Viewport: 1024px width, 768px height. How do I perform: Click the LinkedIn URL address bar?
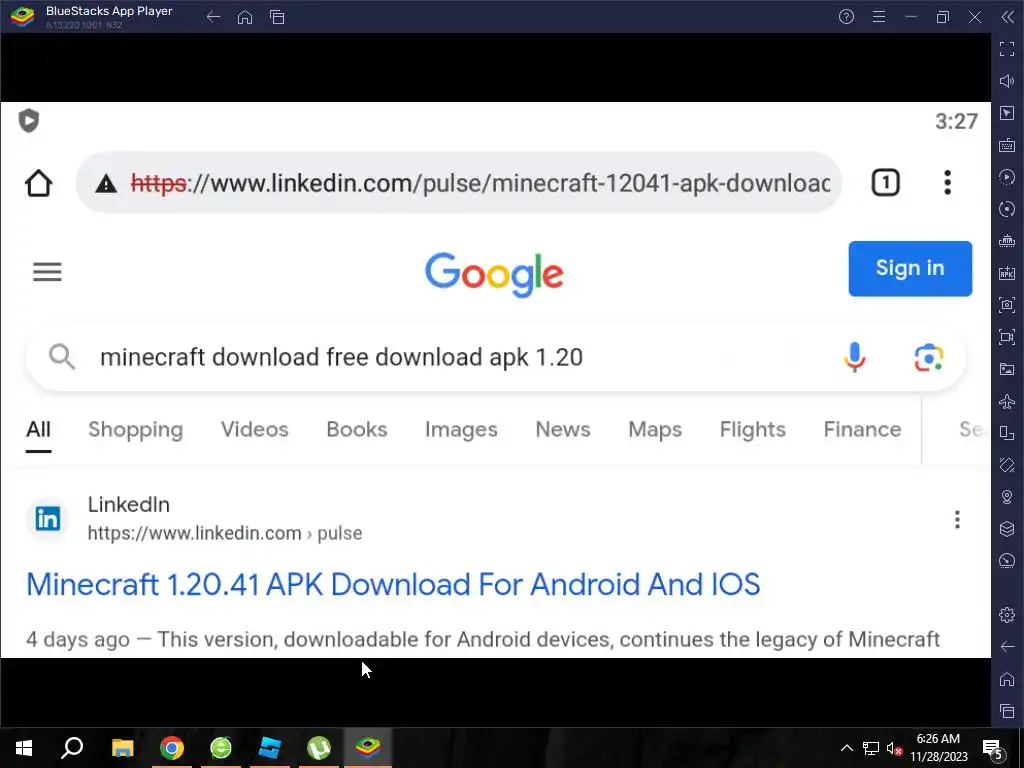458,183
